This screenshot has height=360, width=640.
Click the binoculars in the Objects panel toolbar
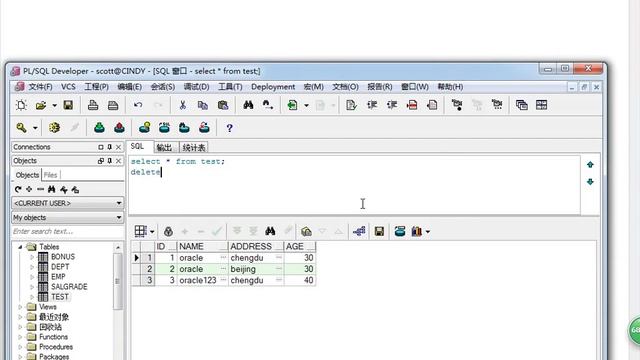(x=51, y=189)
